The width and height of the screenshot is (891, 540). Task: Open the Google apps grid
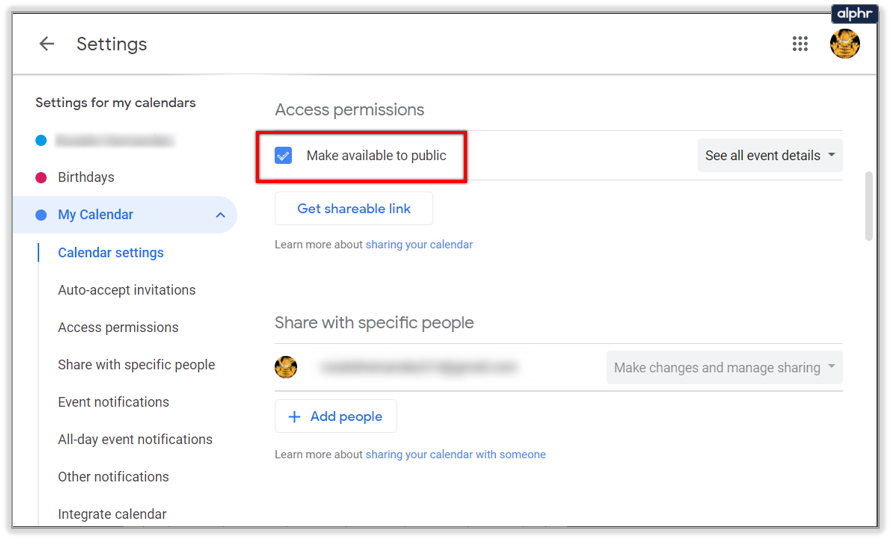pos(800,44)
